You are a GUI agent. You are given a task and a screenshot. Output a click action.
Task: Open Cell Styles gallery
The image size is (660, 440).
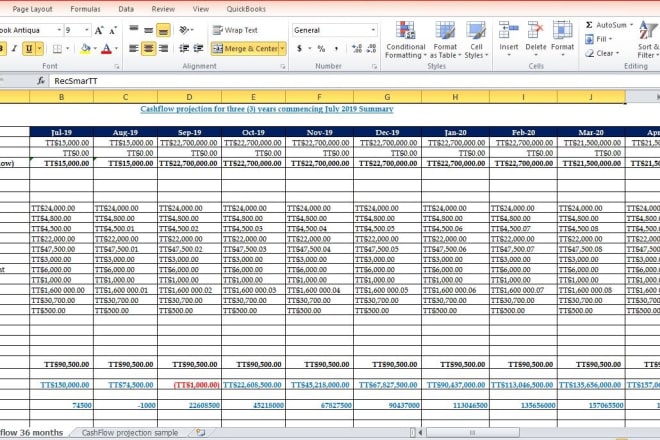click(476, 40)
